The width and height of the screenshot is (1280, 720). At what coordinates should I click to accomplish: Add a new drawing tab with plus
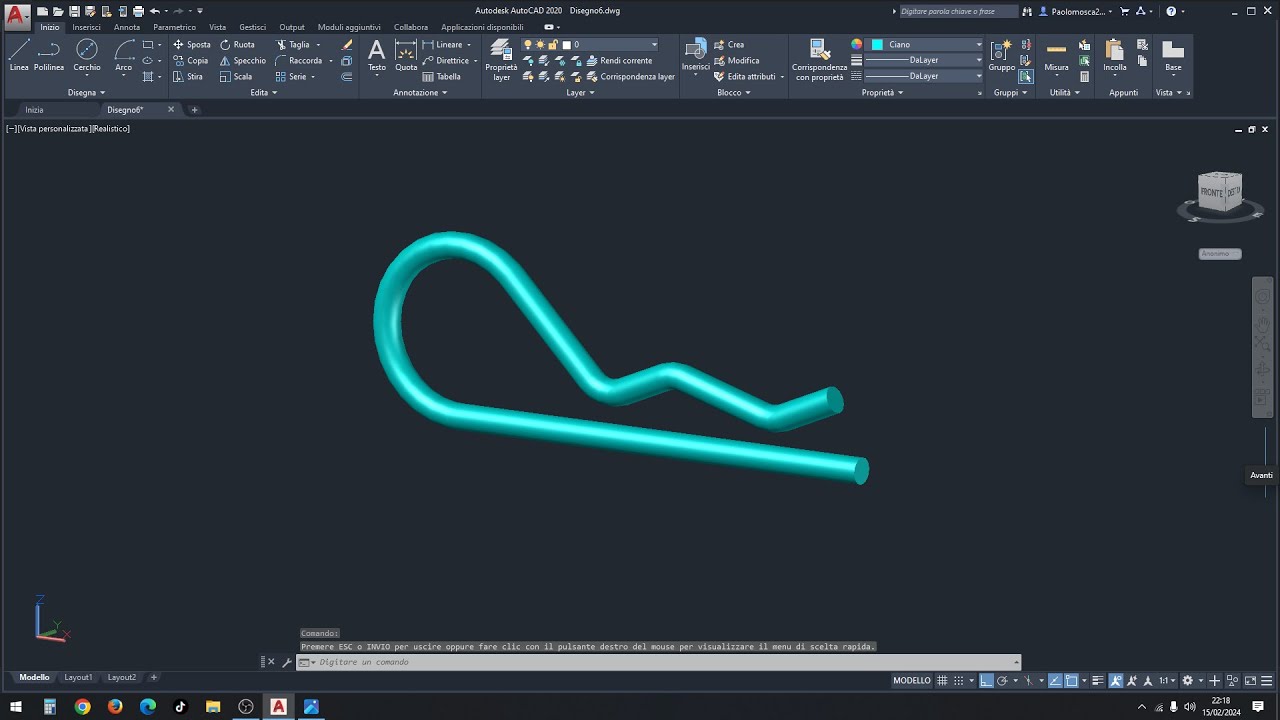click(x=194, y=110)
